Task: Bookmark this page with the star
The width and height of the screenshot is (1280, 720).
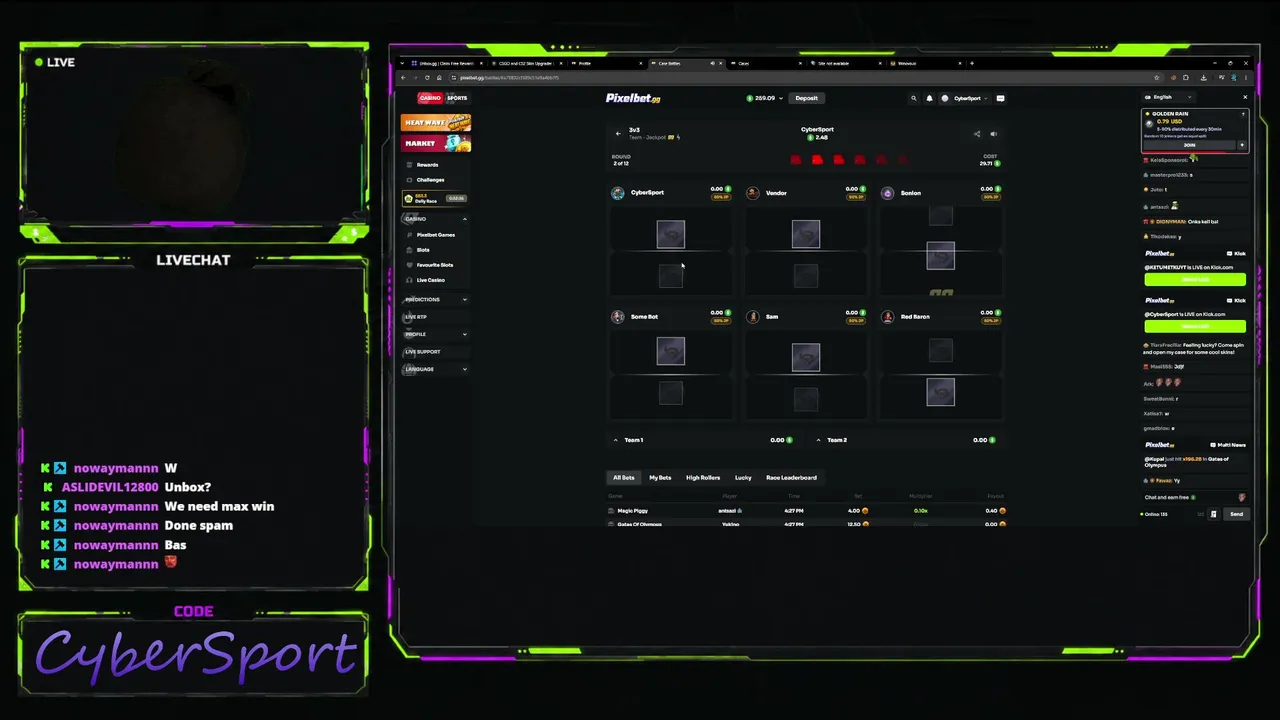Action: coord(1158,77)
